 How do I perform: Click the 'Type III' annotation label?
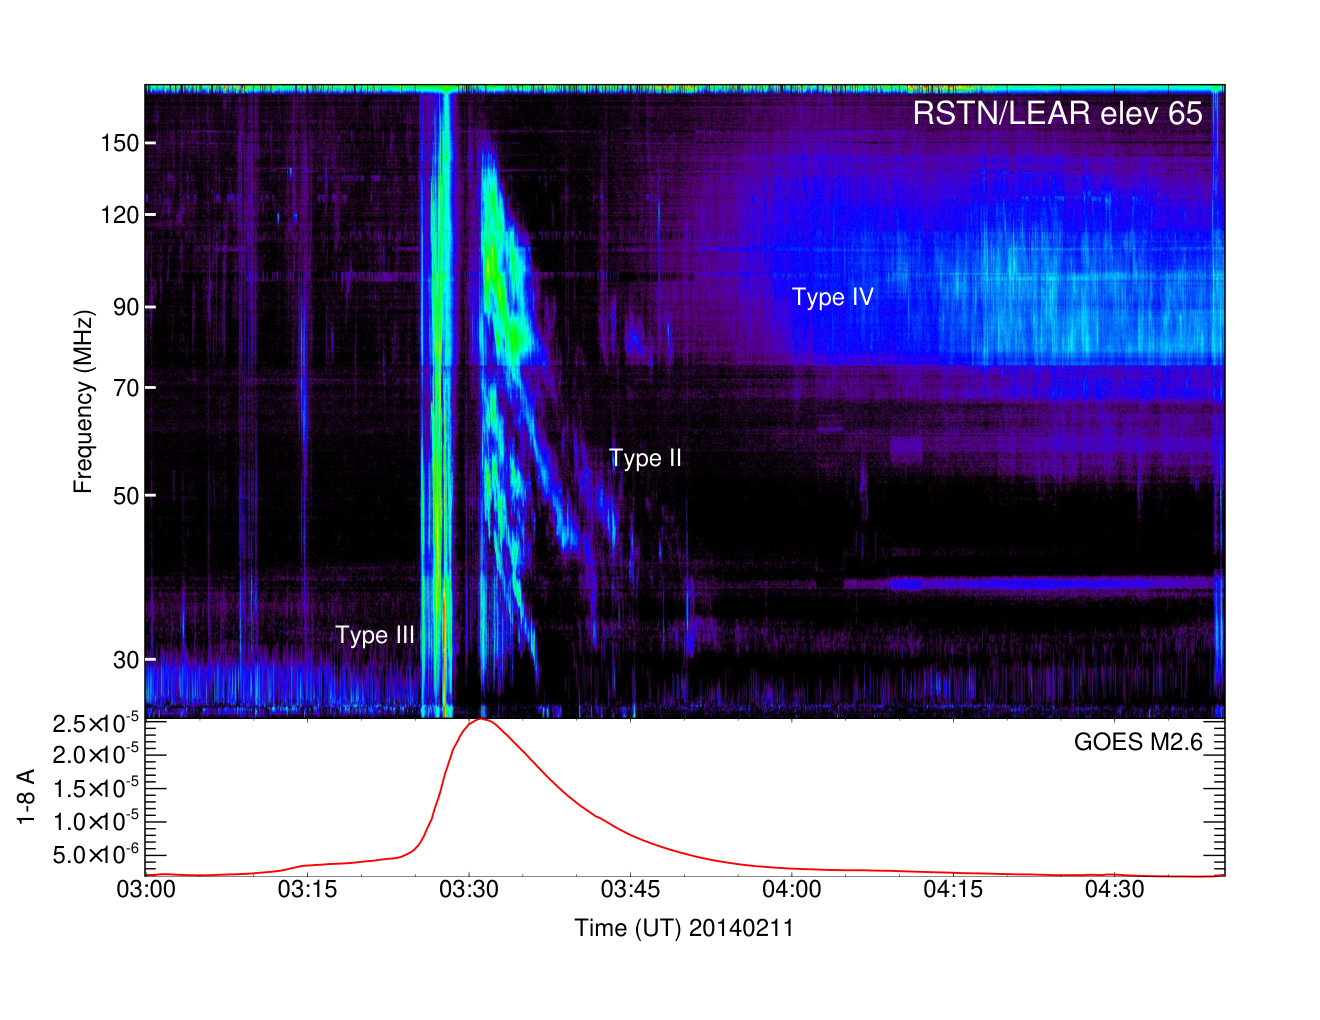[375, 635]
